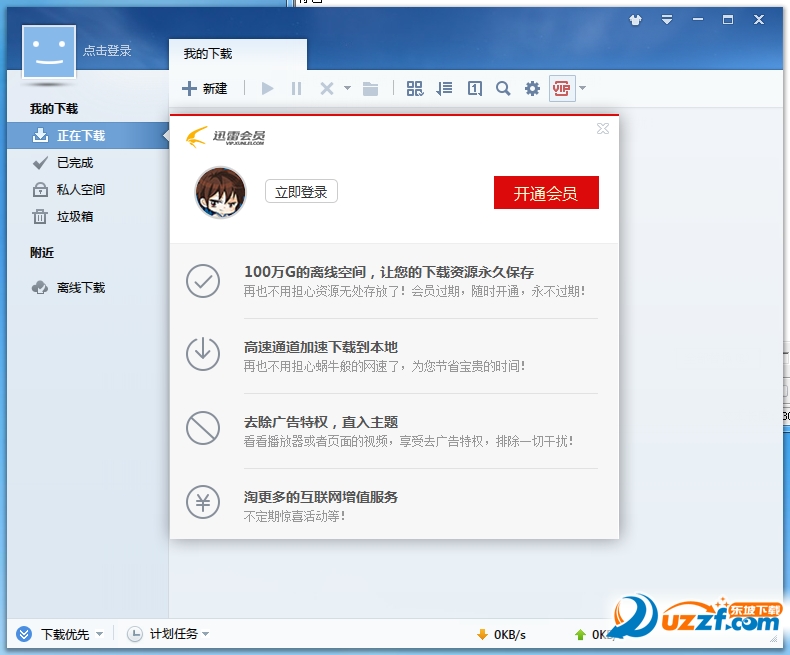Expand the dropdown arrow beside VIP icon
The image size is (790, 655).
pos(582,88)
